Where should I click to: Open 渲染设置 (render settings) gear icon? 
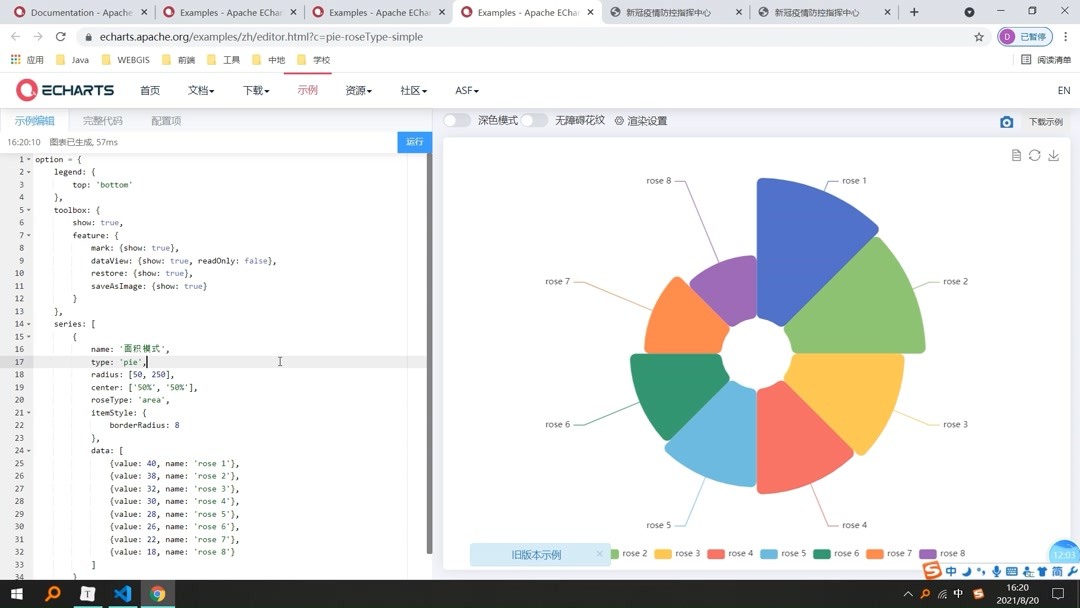pyautogui.click(x=618, y=121)
